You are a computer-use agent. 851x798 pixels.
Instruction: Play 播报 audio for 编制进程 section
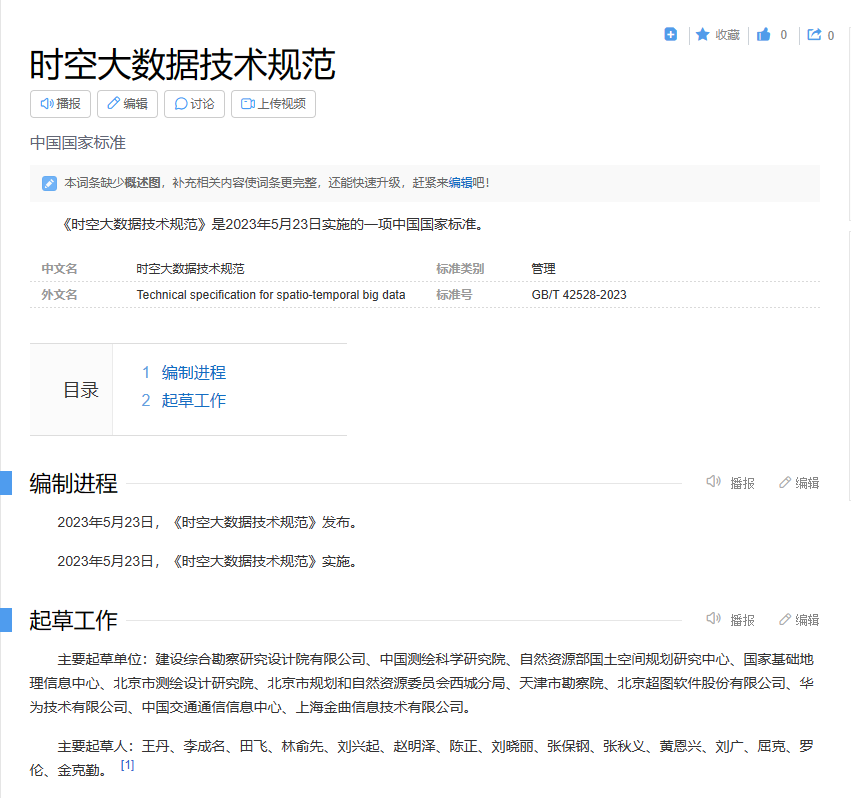point(731,483)
